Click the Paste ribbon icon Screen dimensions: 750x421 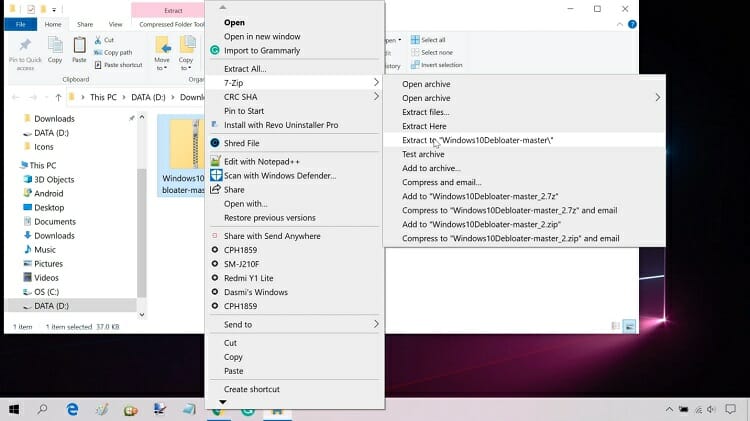(x=79, y=46)
